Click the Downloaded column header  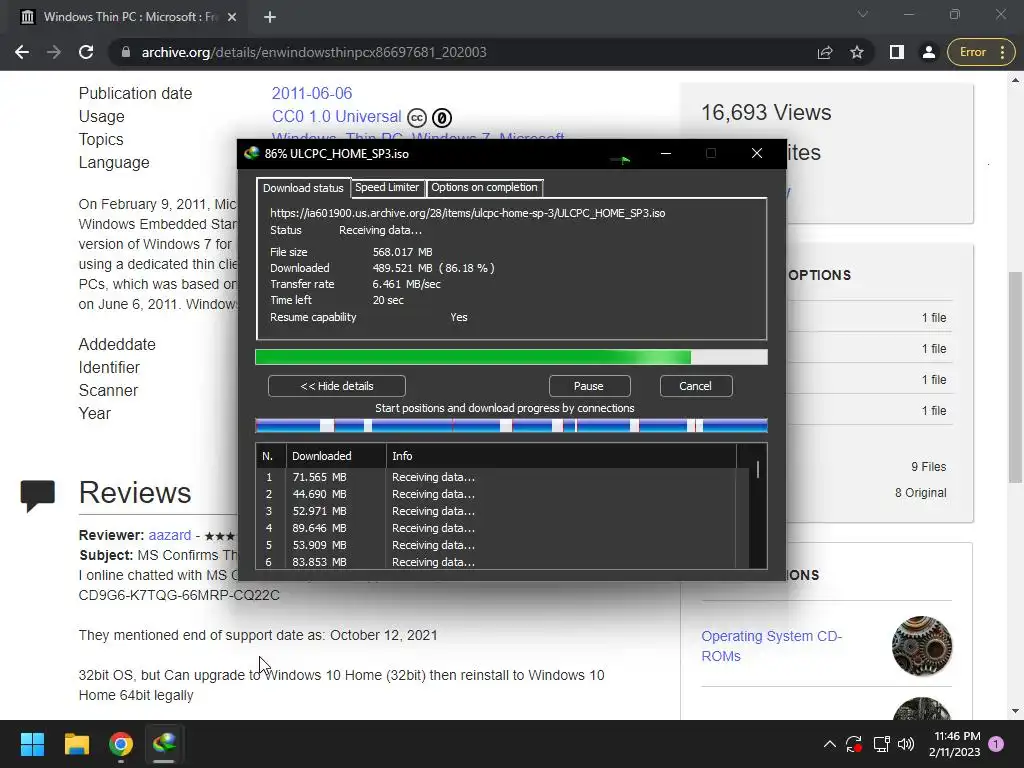coord(336,456)
